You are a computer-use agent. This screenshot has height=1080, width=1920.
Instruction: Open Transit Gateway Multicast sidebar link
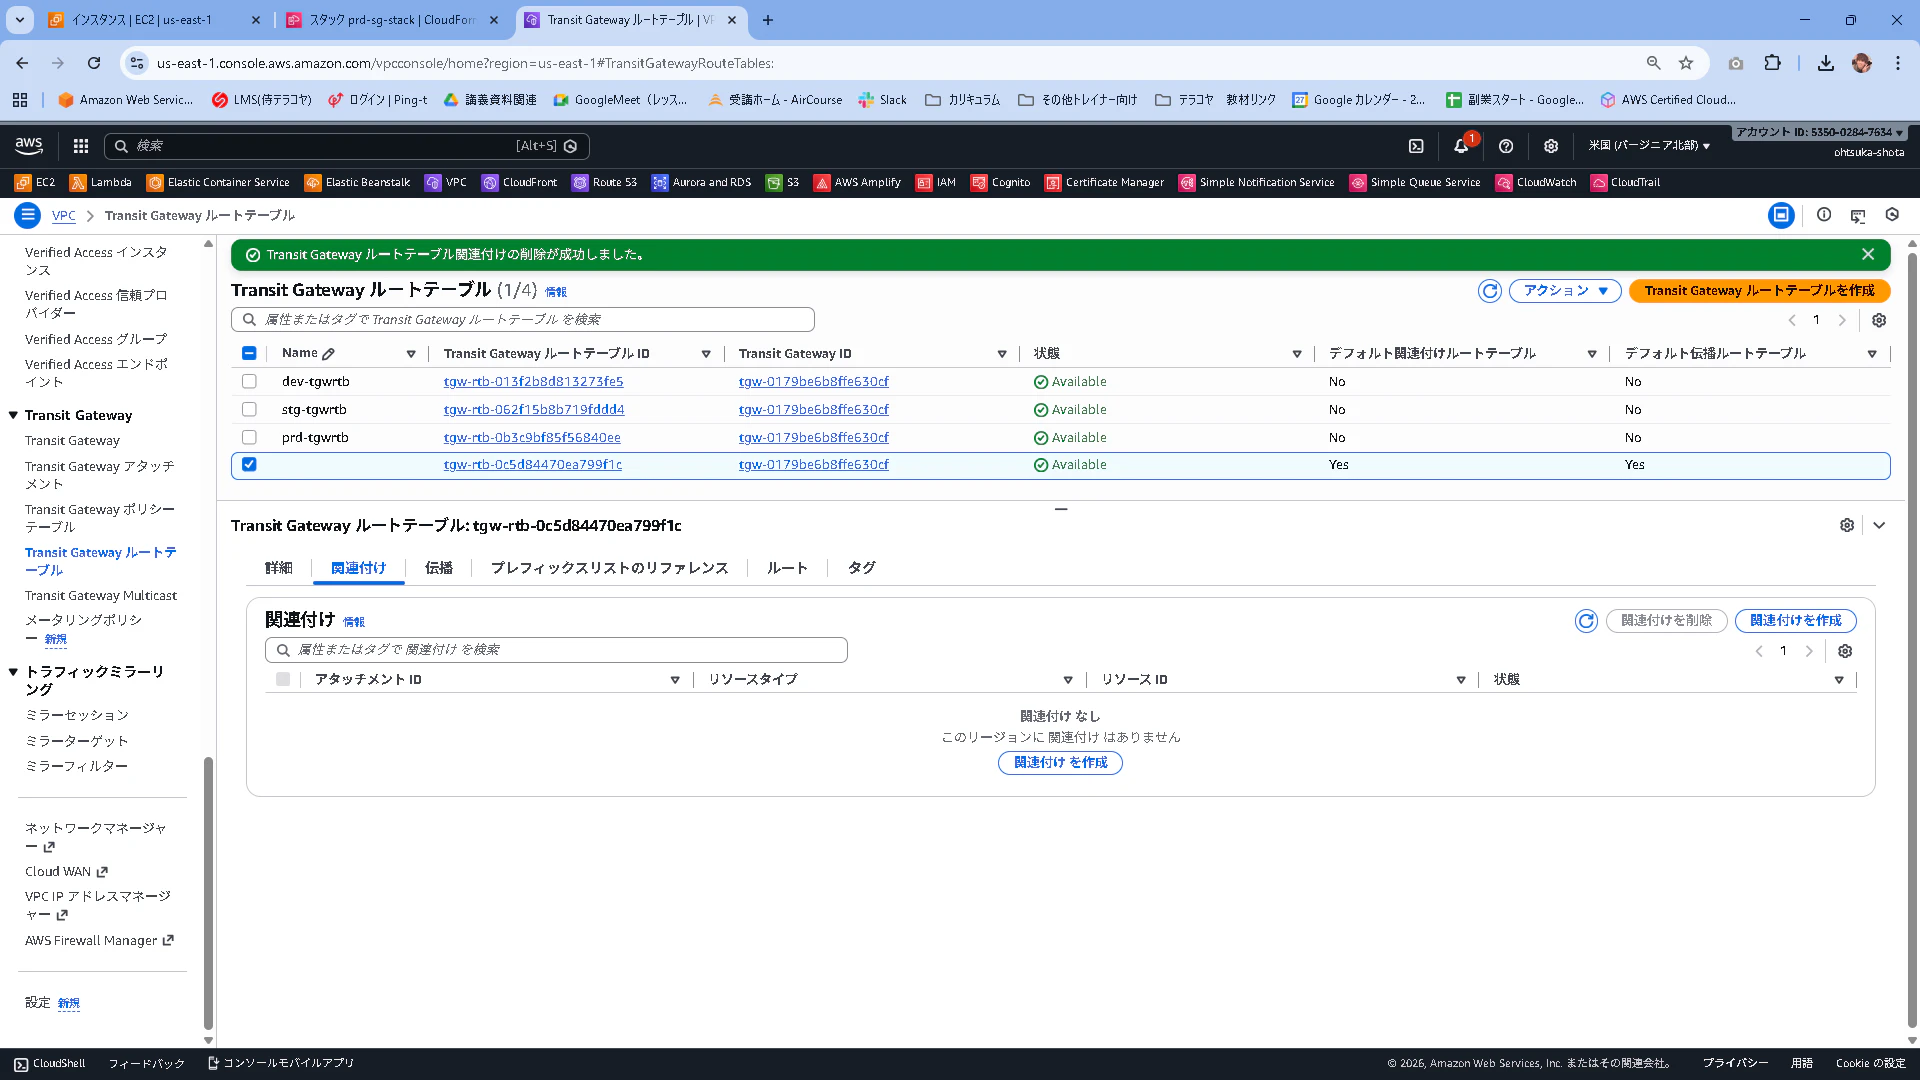tap(101, 596)
